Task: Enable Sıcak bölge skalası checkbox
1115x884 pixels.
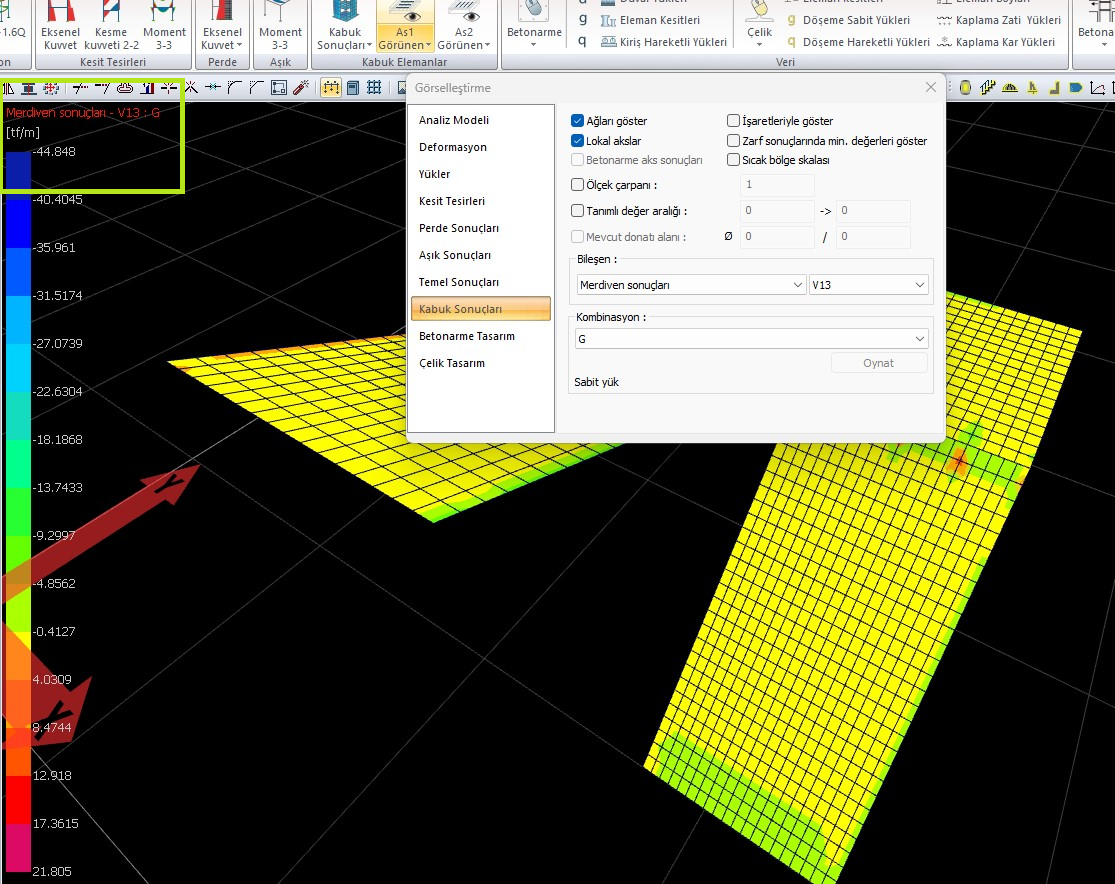Action: 734,160
